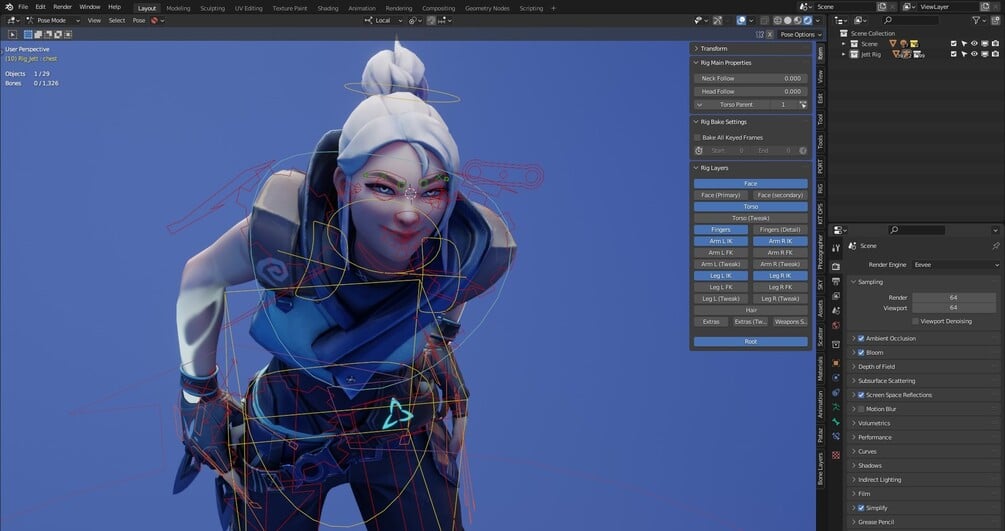Enable Bake All Keyed Frames checkbox

697,137
